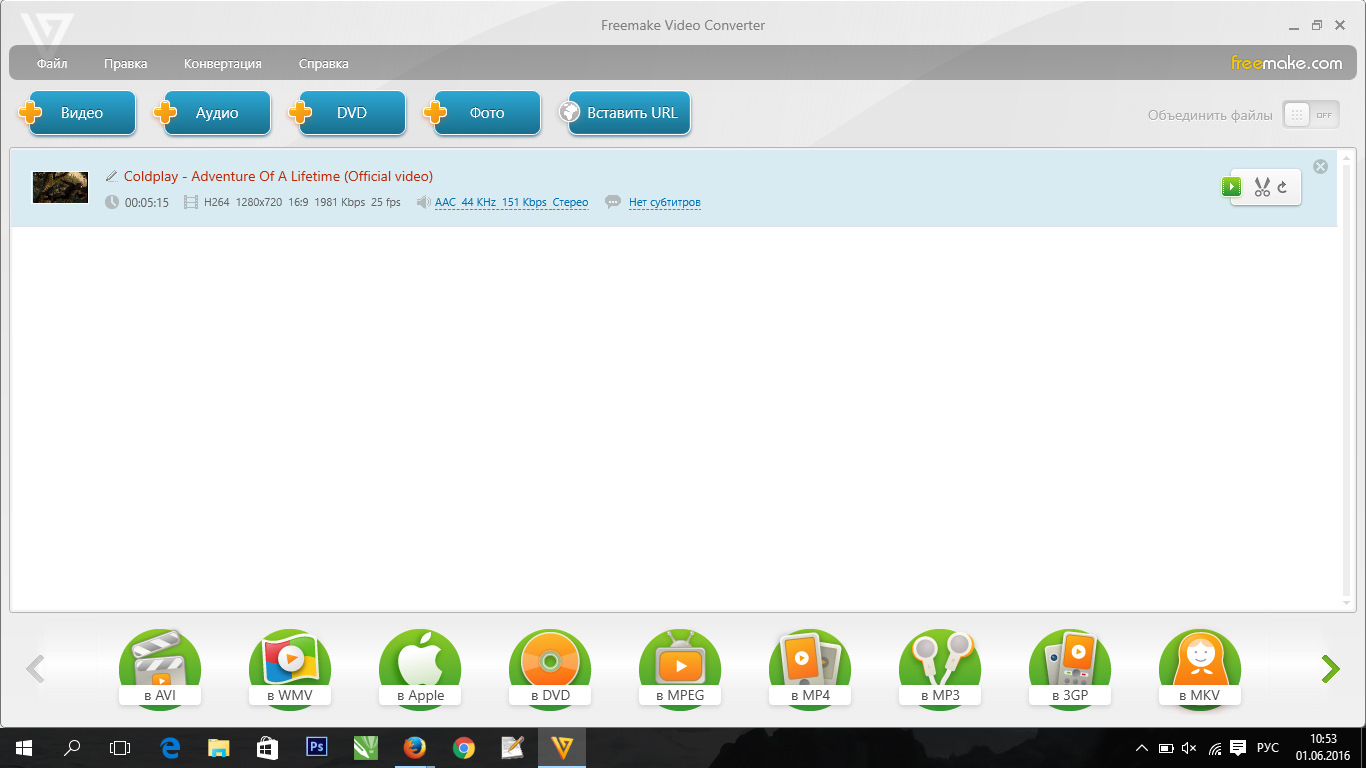Select the в DVD output icon
1366x768 pixels.
click(550, 669)
